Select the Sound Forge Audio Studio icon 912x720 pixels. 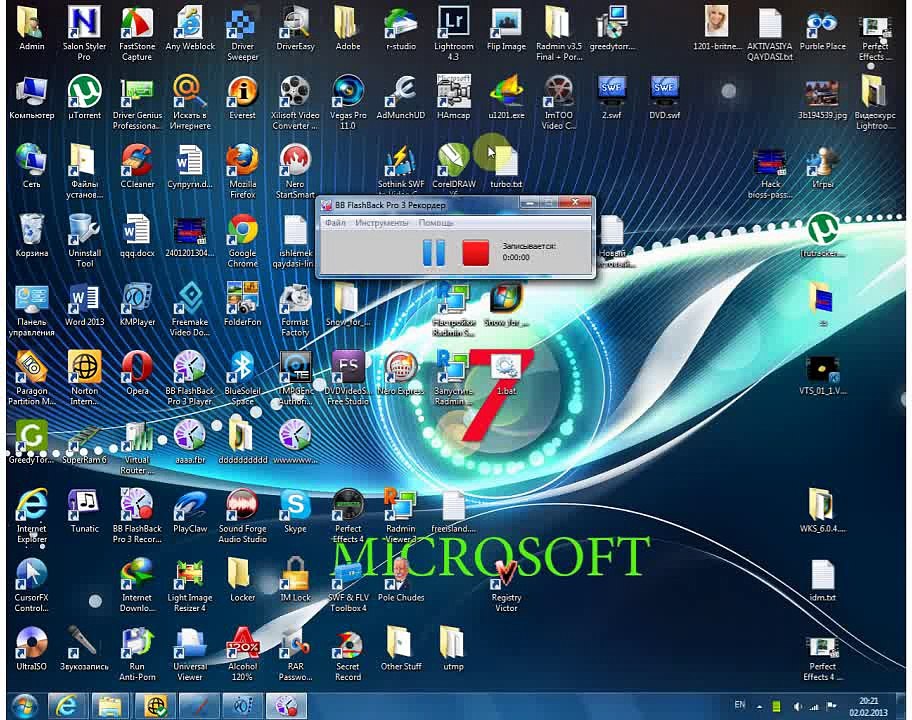click(243, 516)
